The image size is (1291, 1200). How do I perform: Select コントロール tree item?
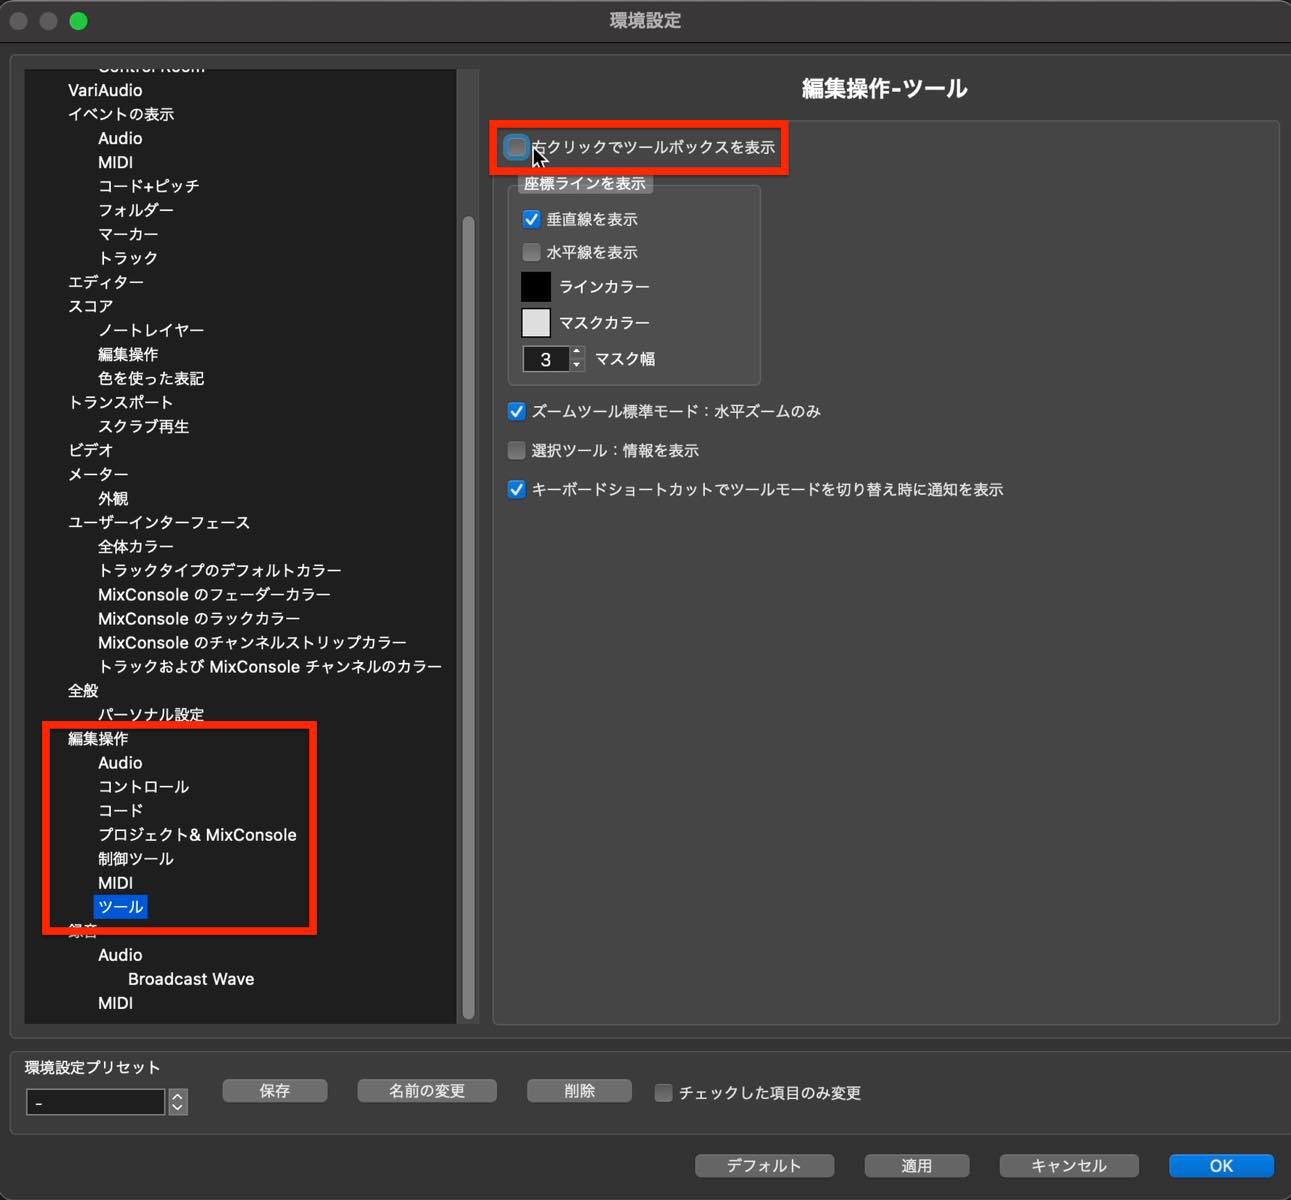143,787
